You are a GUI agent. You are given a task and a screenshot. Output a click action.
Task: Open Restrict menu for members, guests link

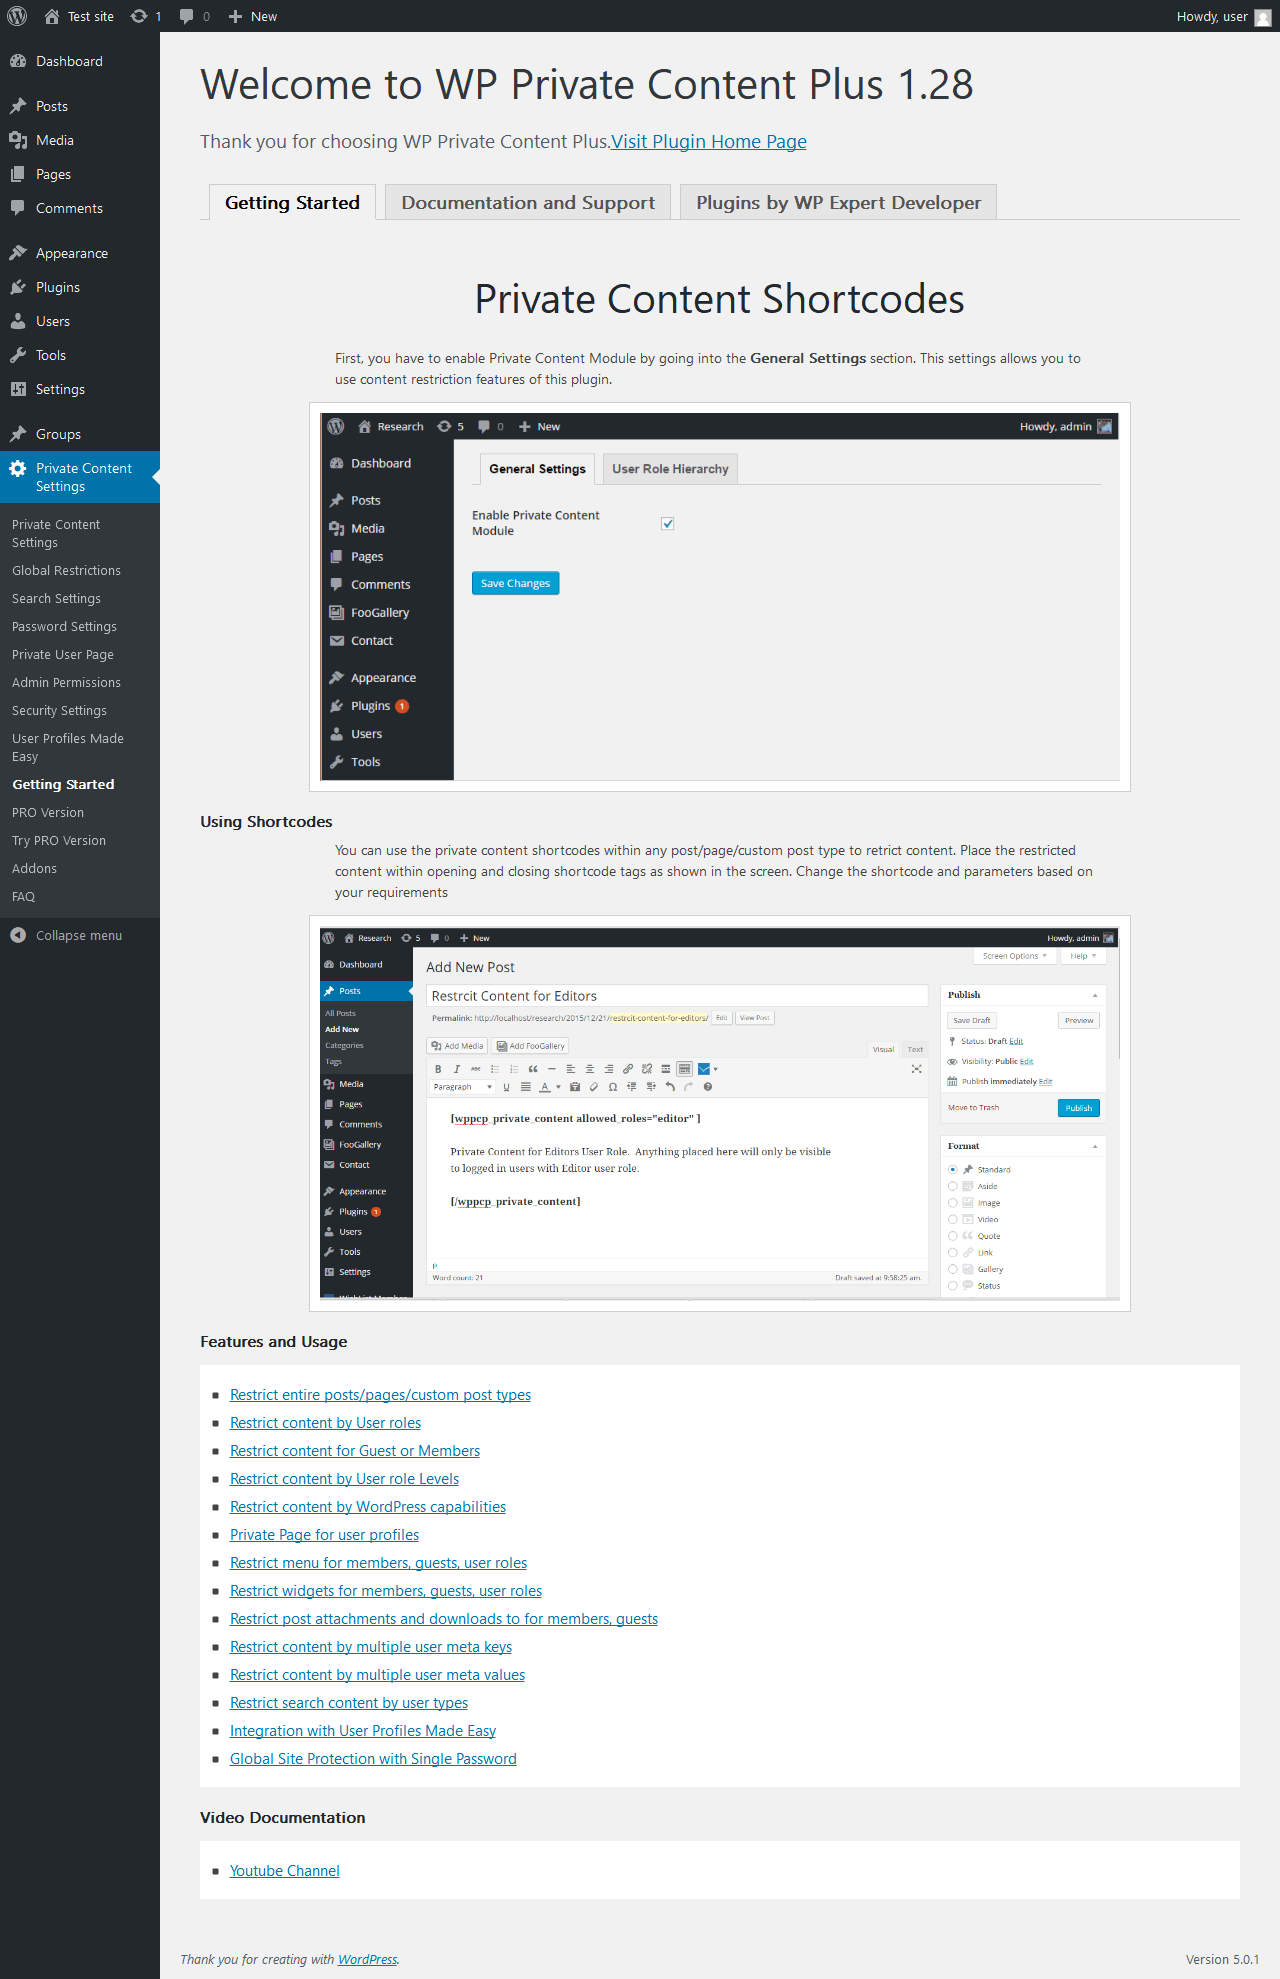point(378,1562)
